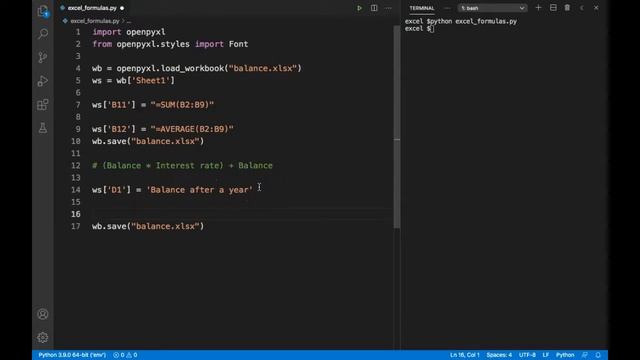Click 'balance.xlsx' string on line 4

(263, 69)
